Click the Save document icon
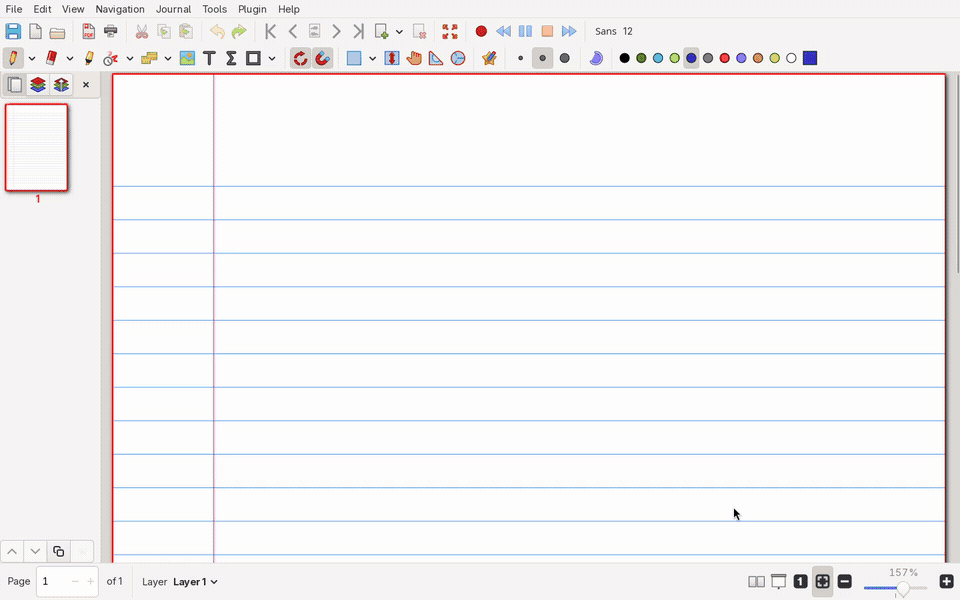Image resolution: width=960 pixels, height=600 pixels. pyautogui.click(x=13, y=31)
